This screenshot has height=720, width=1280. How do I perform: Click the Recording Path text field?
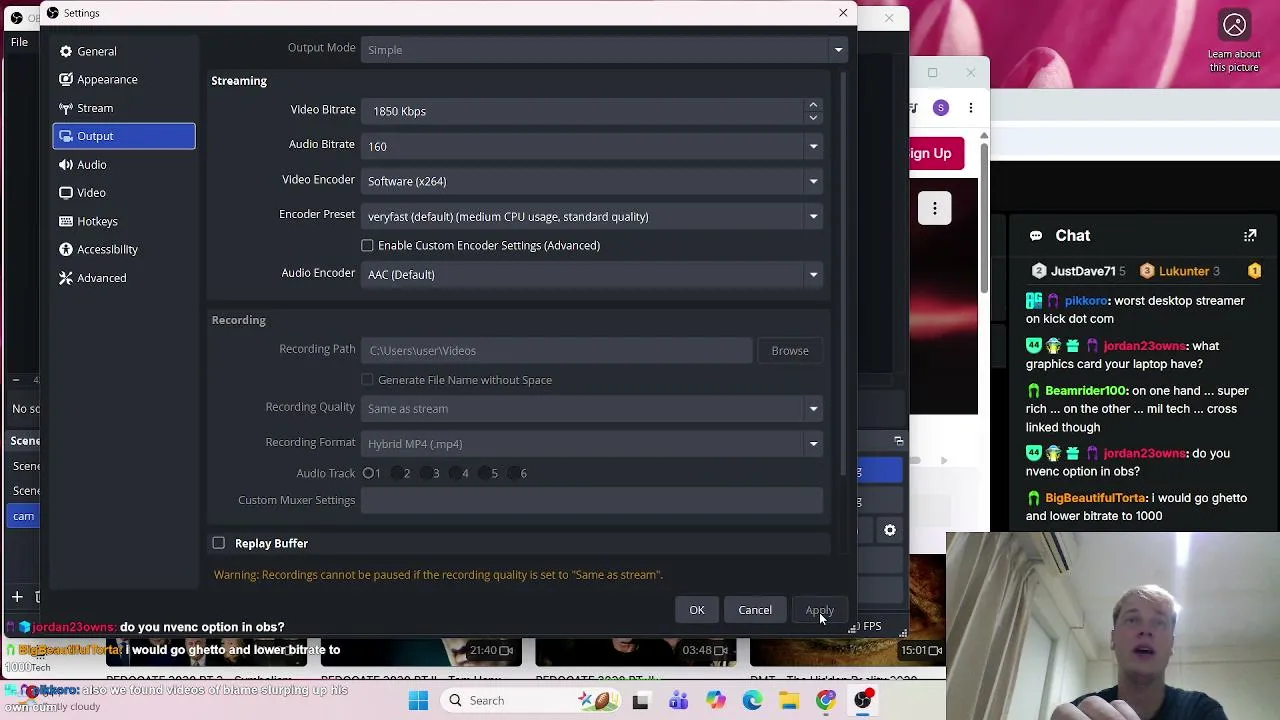pos(556,351)
